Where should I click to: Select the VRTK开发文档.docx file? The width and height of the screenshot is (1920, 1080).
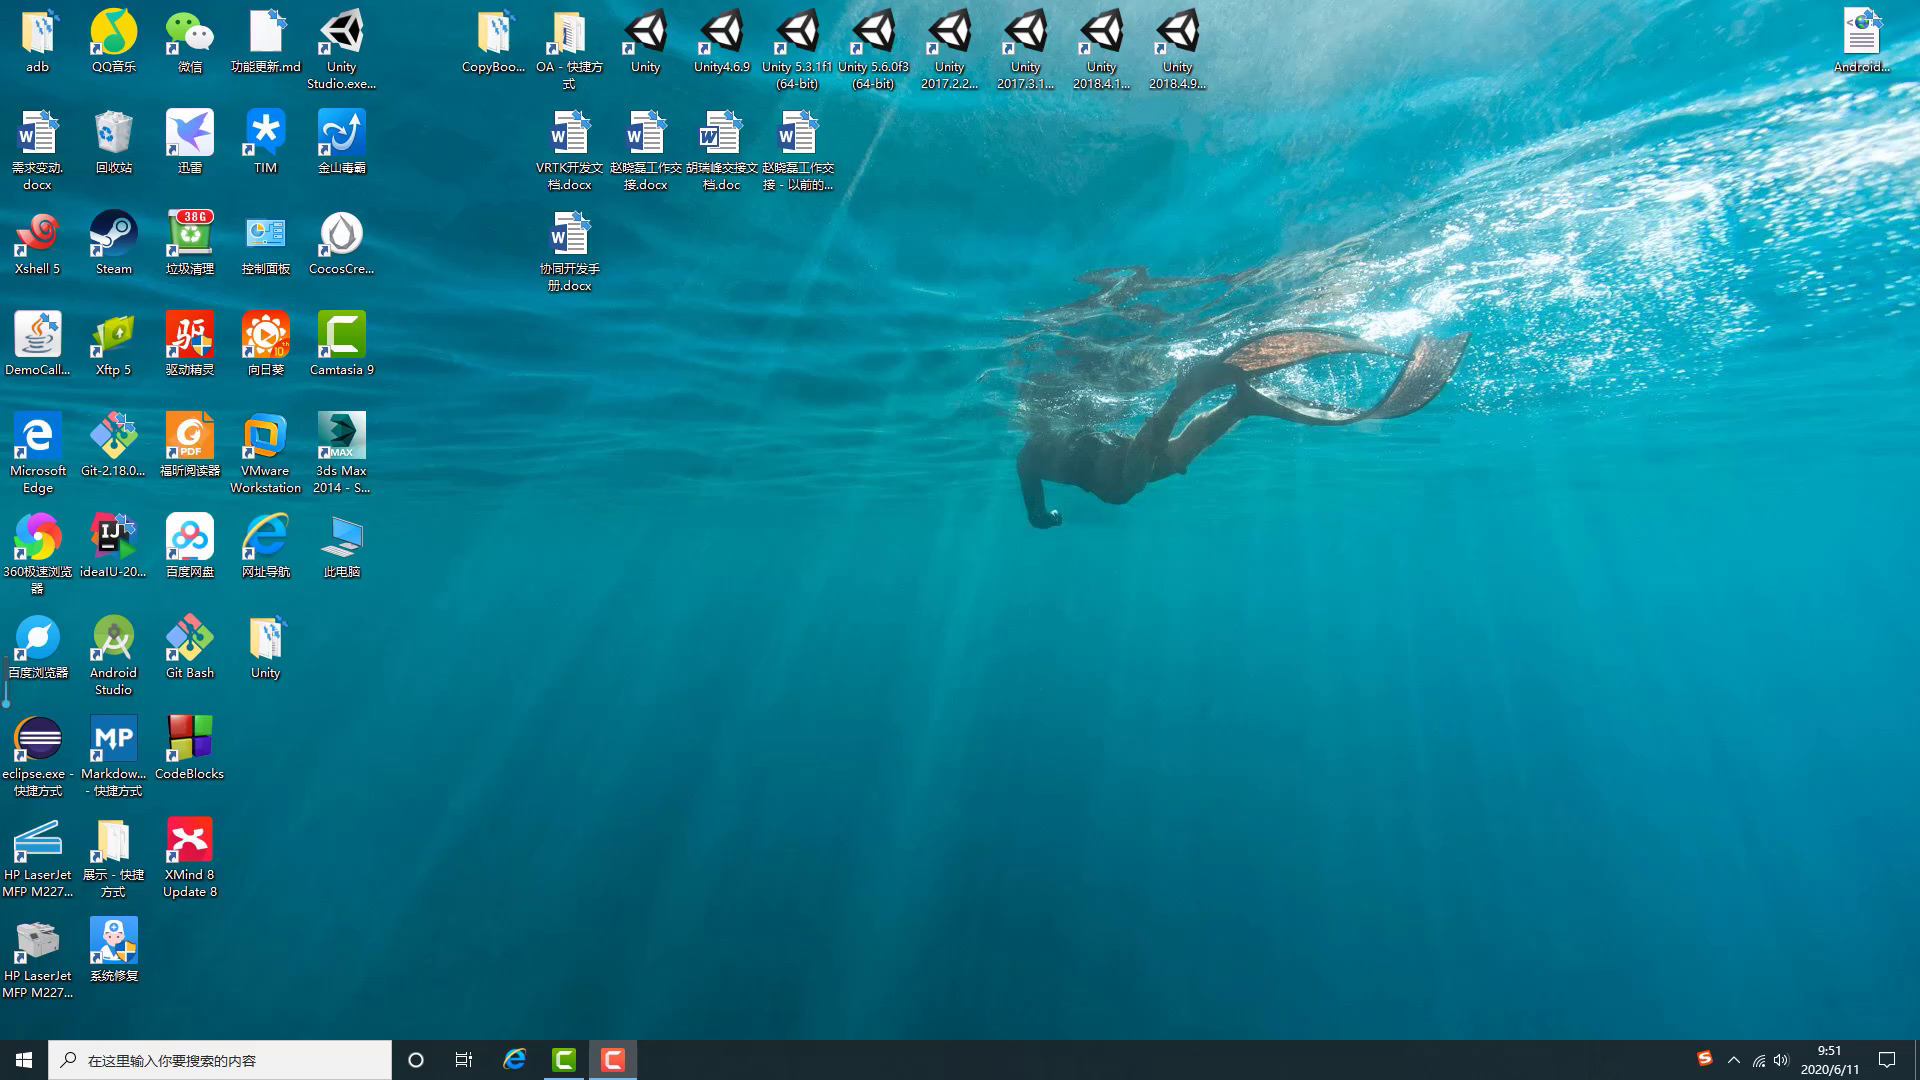coord(570,151)
